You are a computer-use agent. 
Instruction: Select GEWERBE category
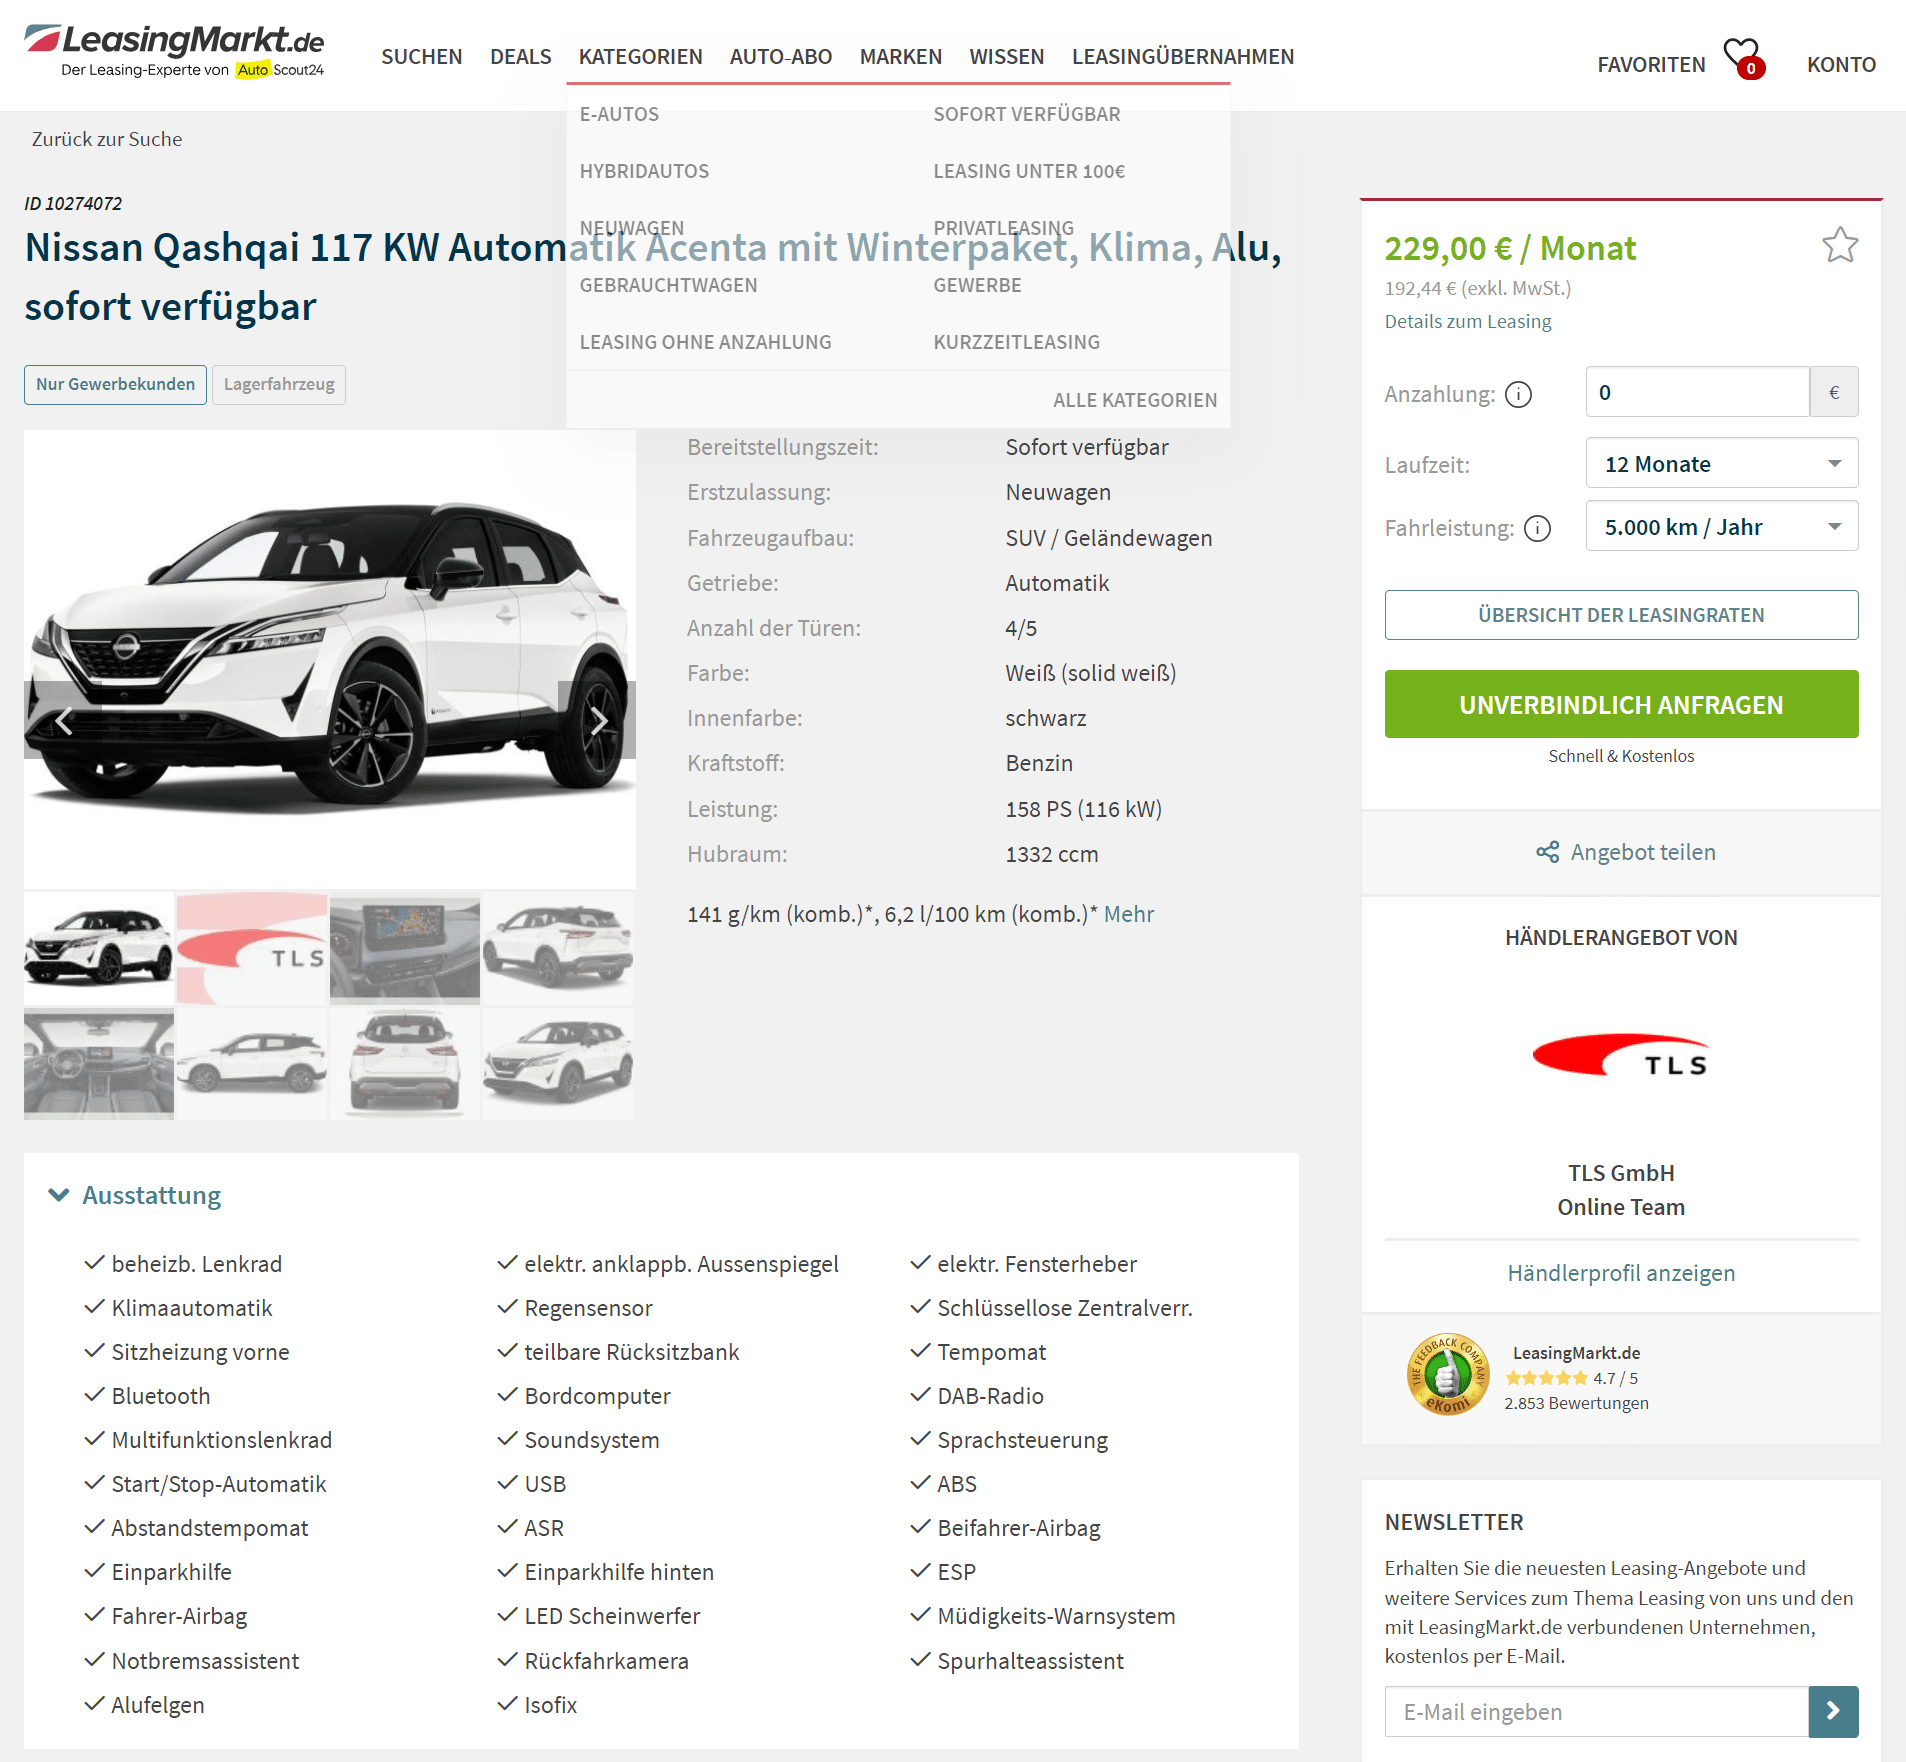977,285
